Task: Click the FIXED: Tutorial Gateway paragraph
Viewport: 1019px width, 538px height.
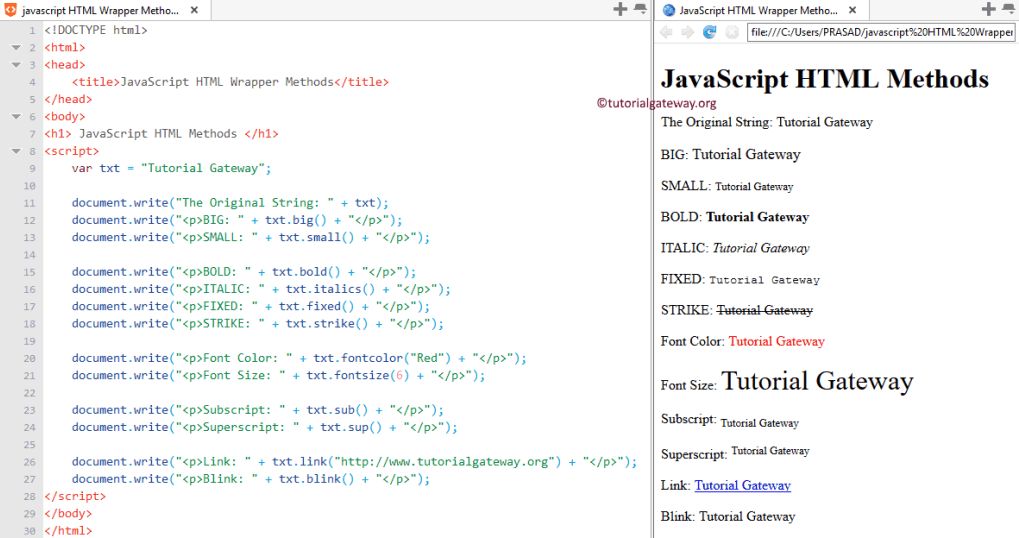Action: 740,279
